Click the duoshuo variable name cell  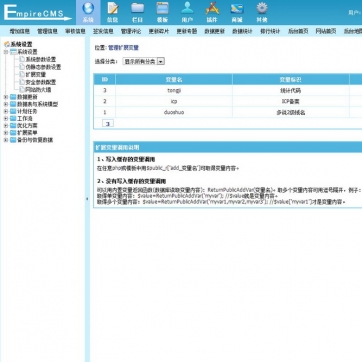[x=174, y=112]
